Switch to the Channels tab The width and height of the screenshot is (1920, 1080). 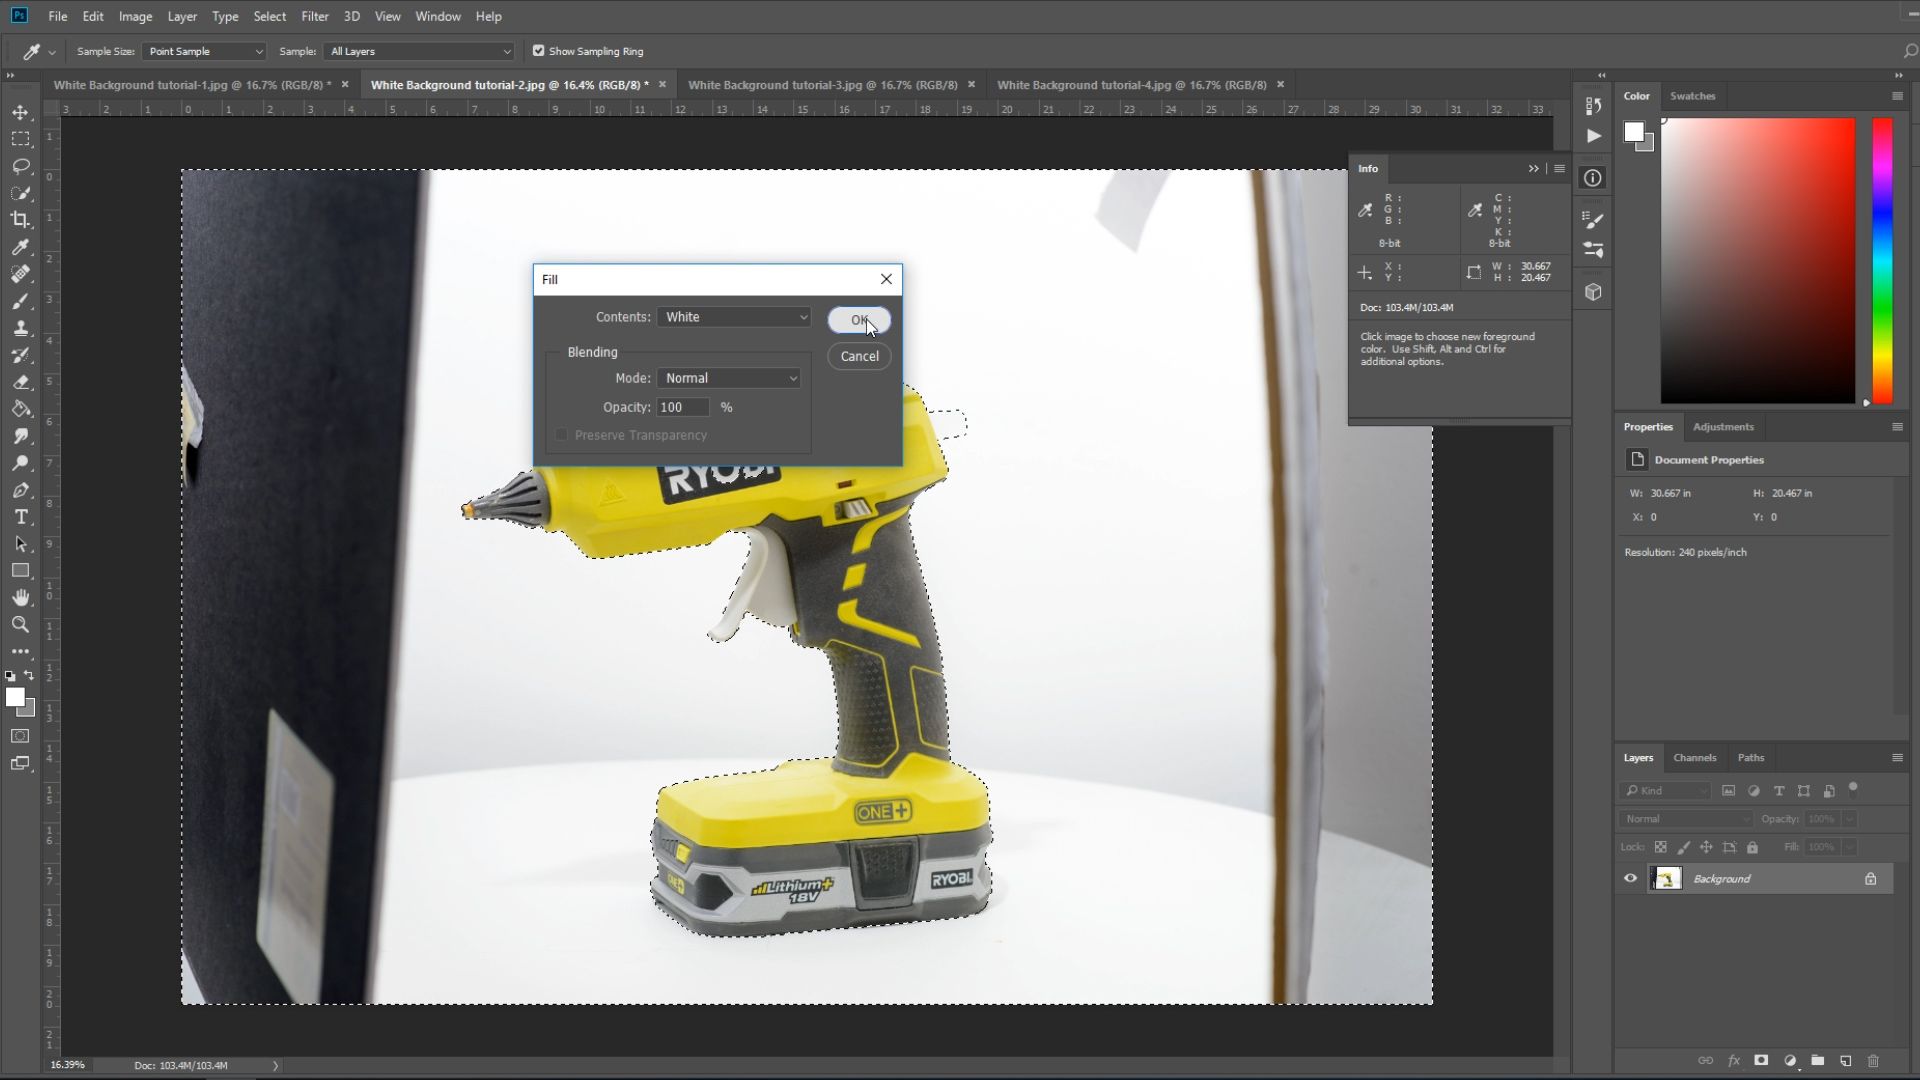tap(1694, 757)
